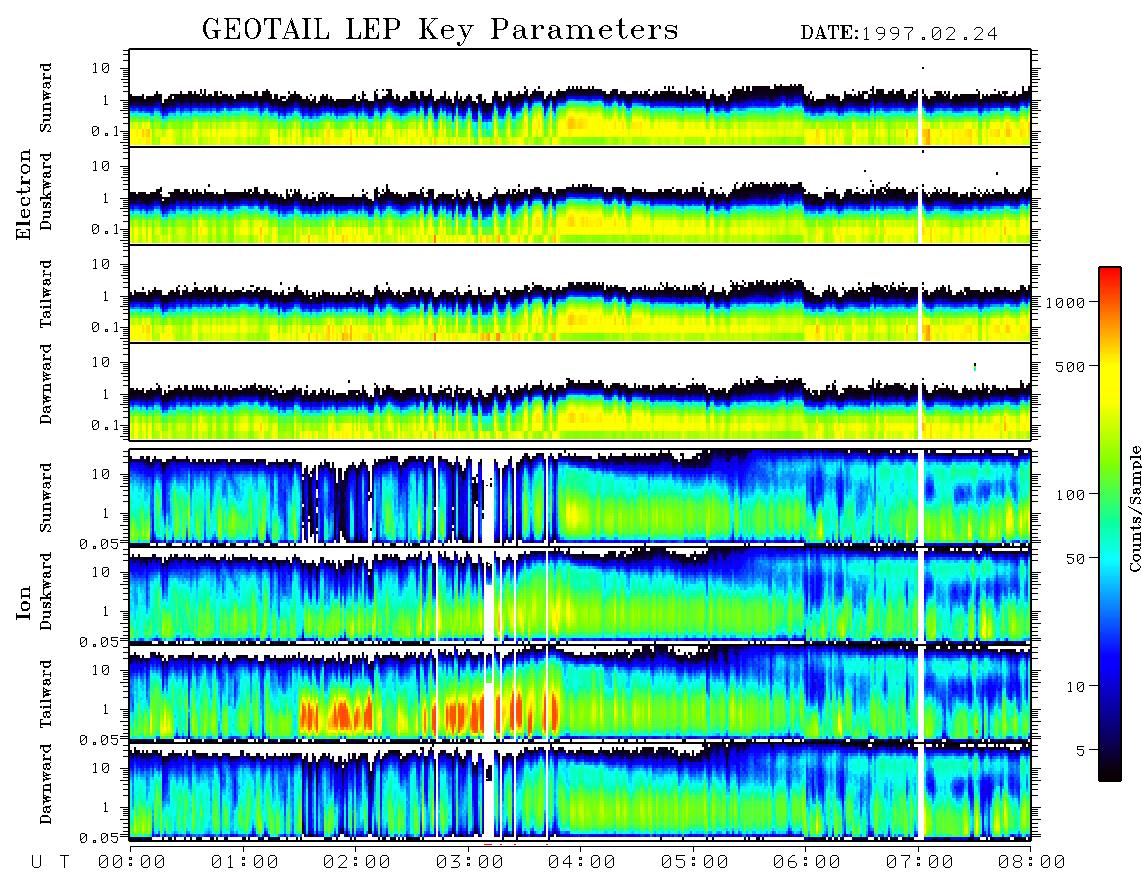The height and width of the screenshot is (880, 1142).
Task: Click the "07:00" time tick label
Action: 920,863
